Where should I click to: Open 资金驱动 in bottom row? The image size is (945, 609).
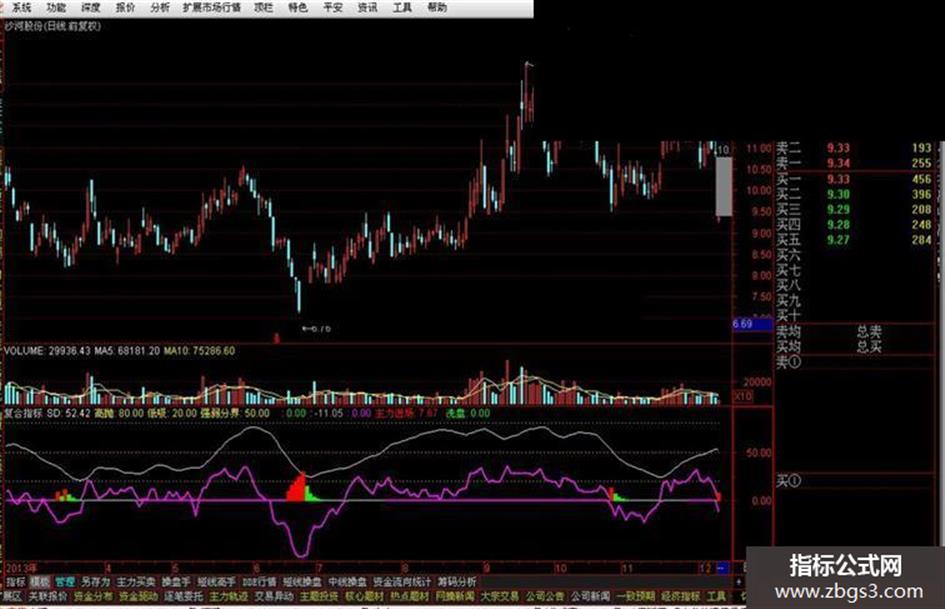(x=139, y=596)
